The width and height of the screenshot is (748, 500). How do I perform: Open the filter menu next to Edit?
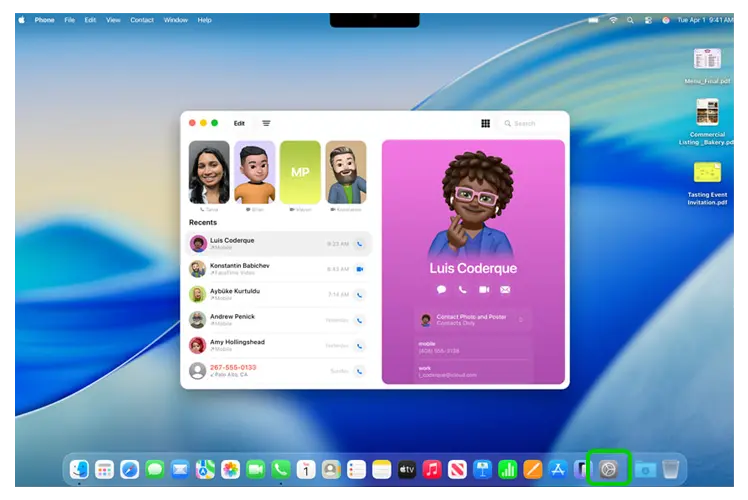click(266, 123)
